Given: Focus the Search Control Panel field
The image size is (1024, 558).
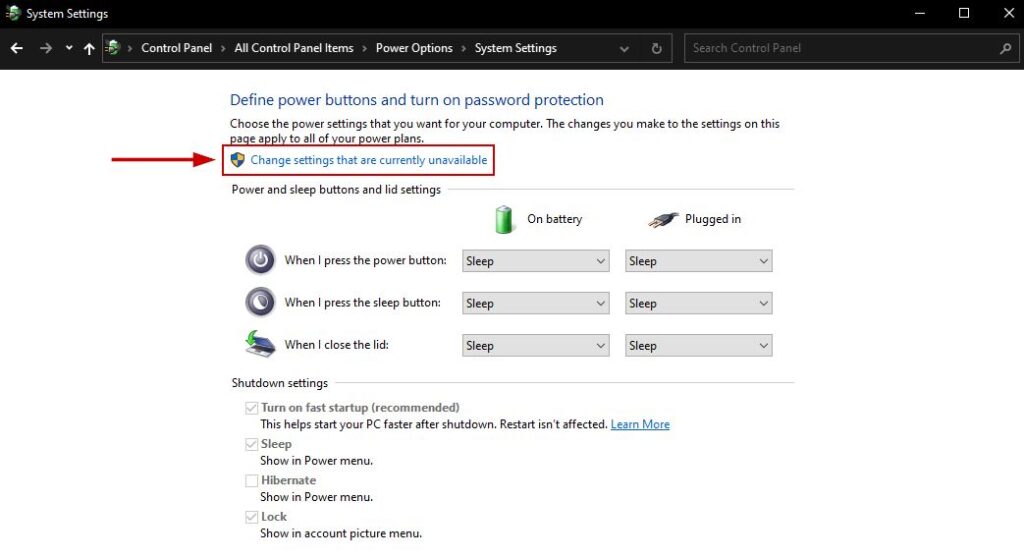Looking at the screenshot, I should point(840,48).
